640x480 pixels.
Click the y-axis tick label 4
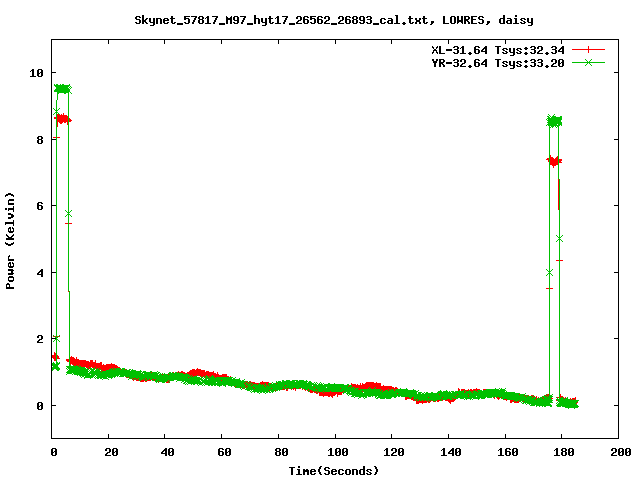tap(40, 273)
